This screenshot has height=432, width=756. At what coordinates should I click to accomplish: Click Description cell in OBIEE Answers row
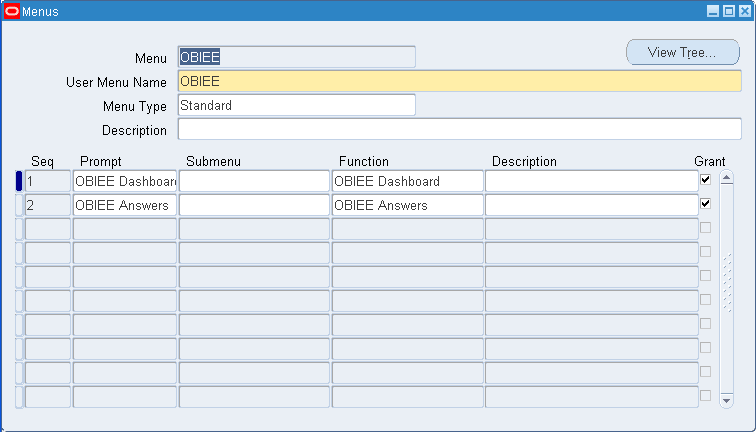click(x=592, y=205)
